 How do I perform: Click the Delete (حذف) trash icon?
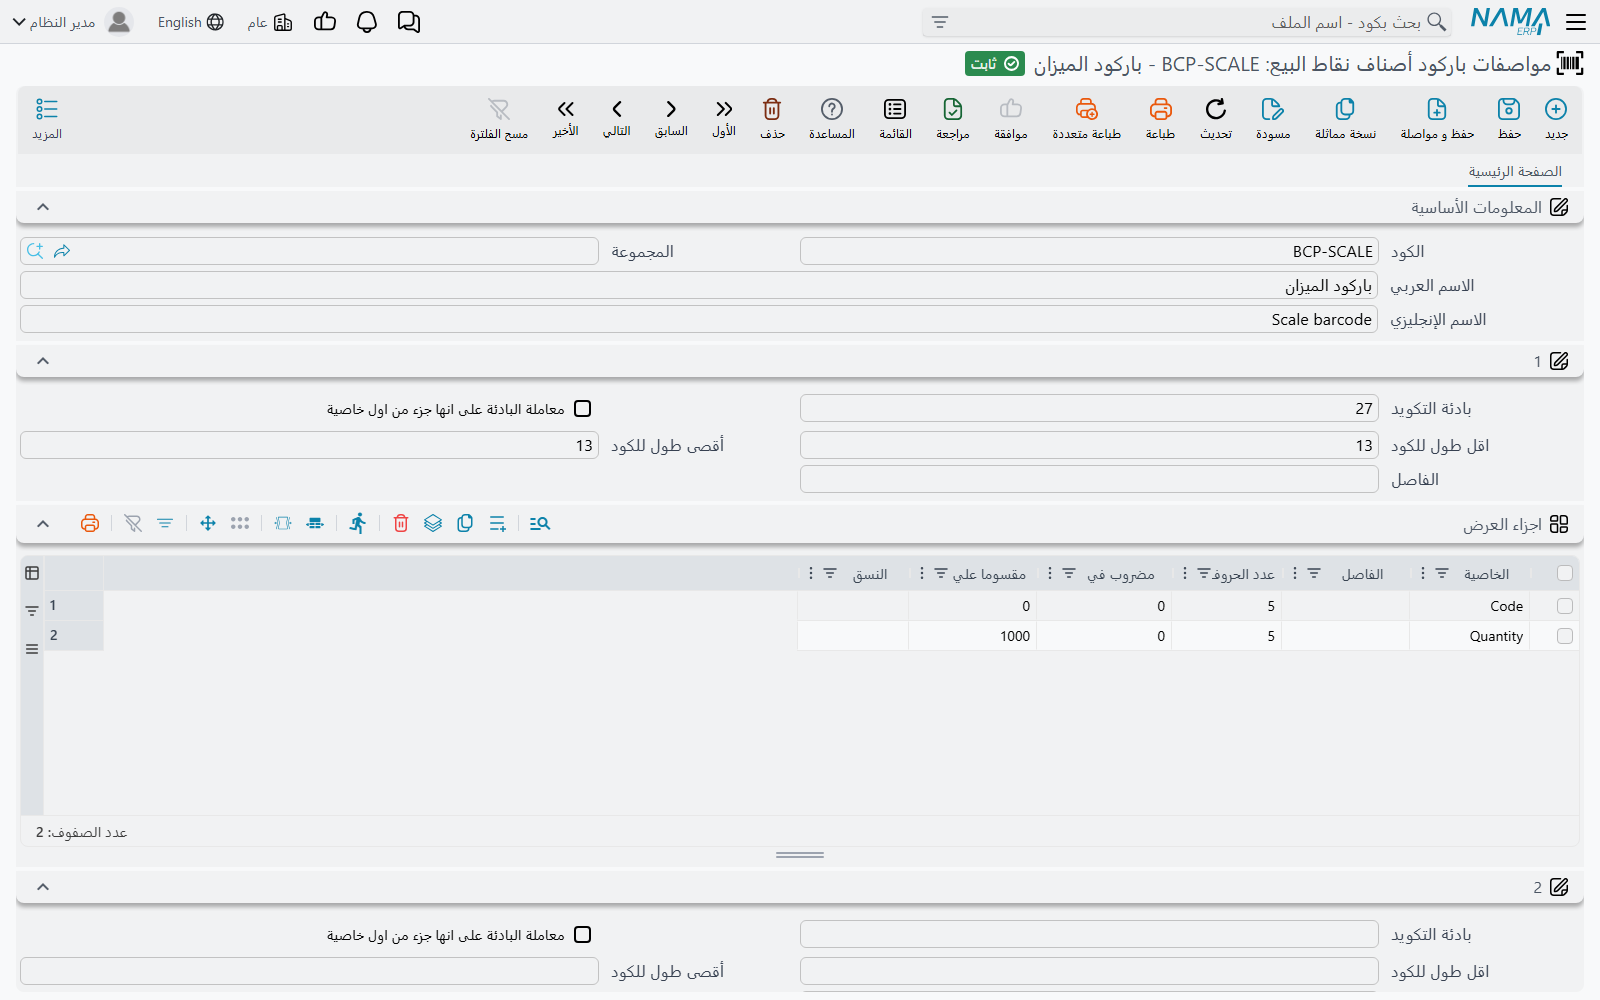[772, 109]
